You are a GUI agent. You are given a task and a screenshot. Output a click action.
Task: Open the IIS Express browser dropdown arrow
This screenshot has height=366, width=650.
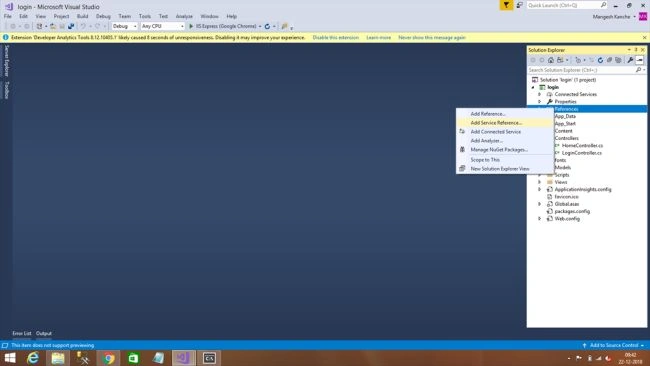point(260,27)
